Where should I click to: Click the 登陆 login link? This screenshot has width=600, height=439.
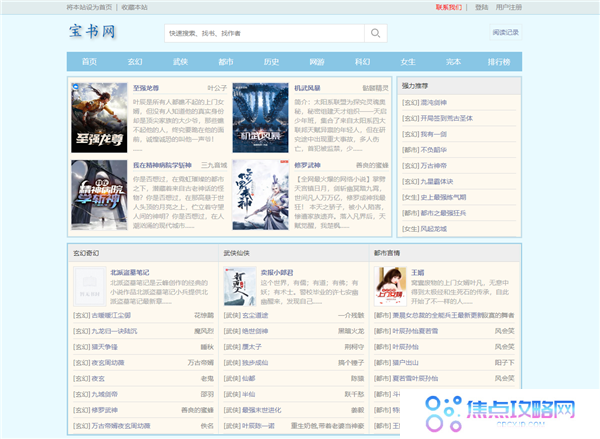click(482, 6)
